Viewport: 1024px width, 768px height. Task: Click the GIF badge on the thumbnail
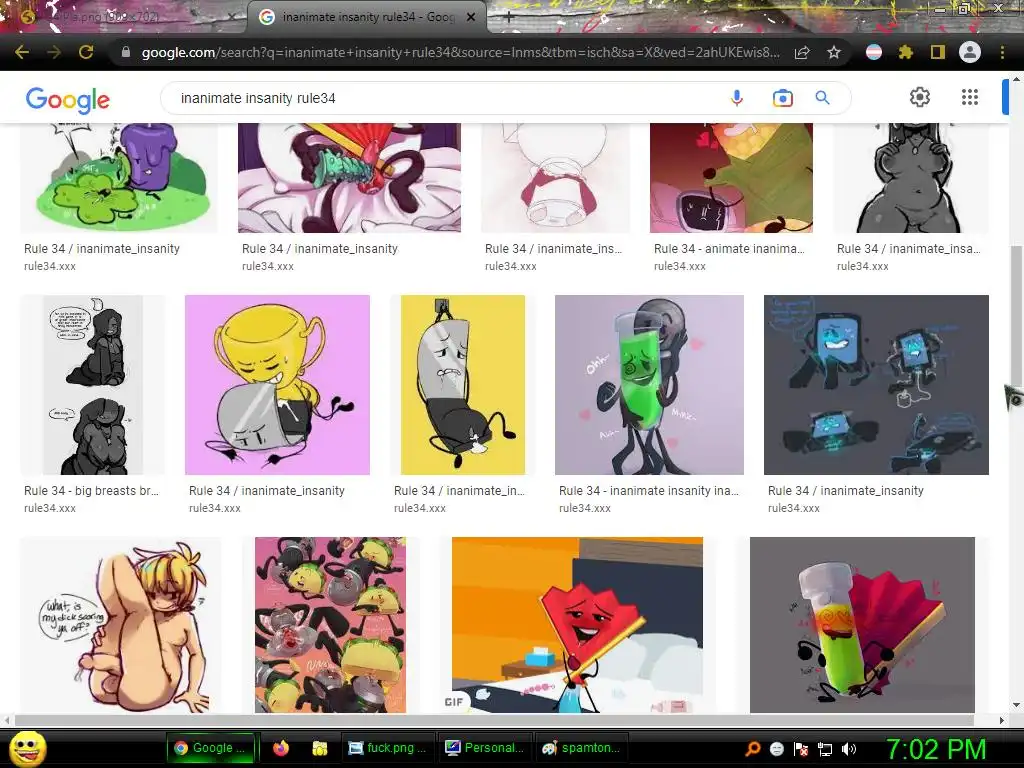tap(454, 701)
